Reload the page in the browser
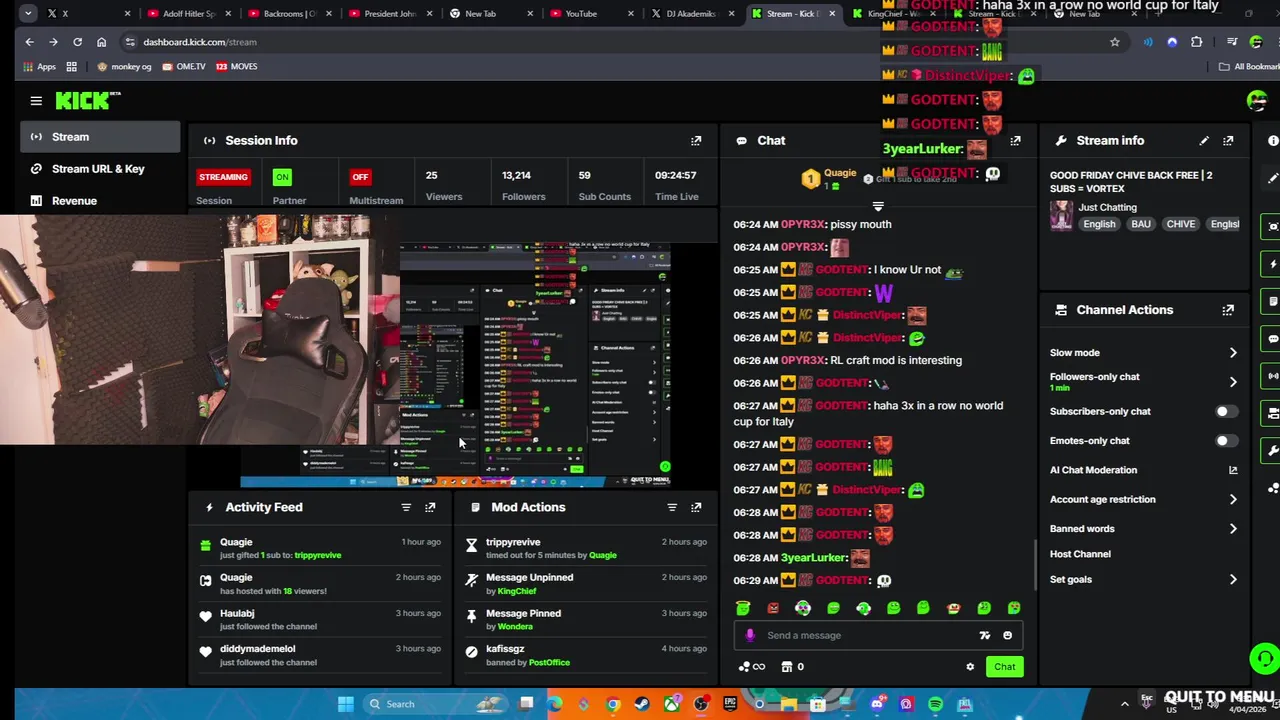 click(x=77, y=42)
